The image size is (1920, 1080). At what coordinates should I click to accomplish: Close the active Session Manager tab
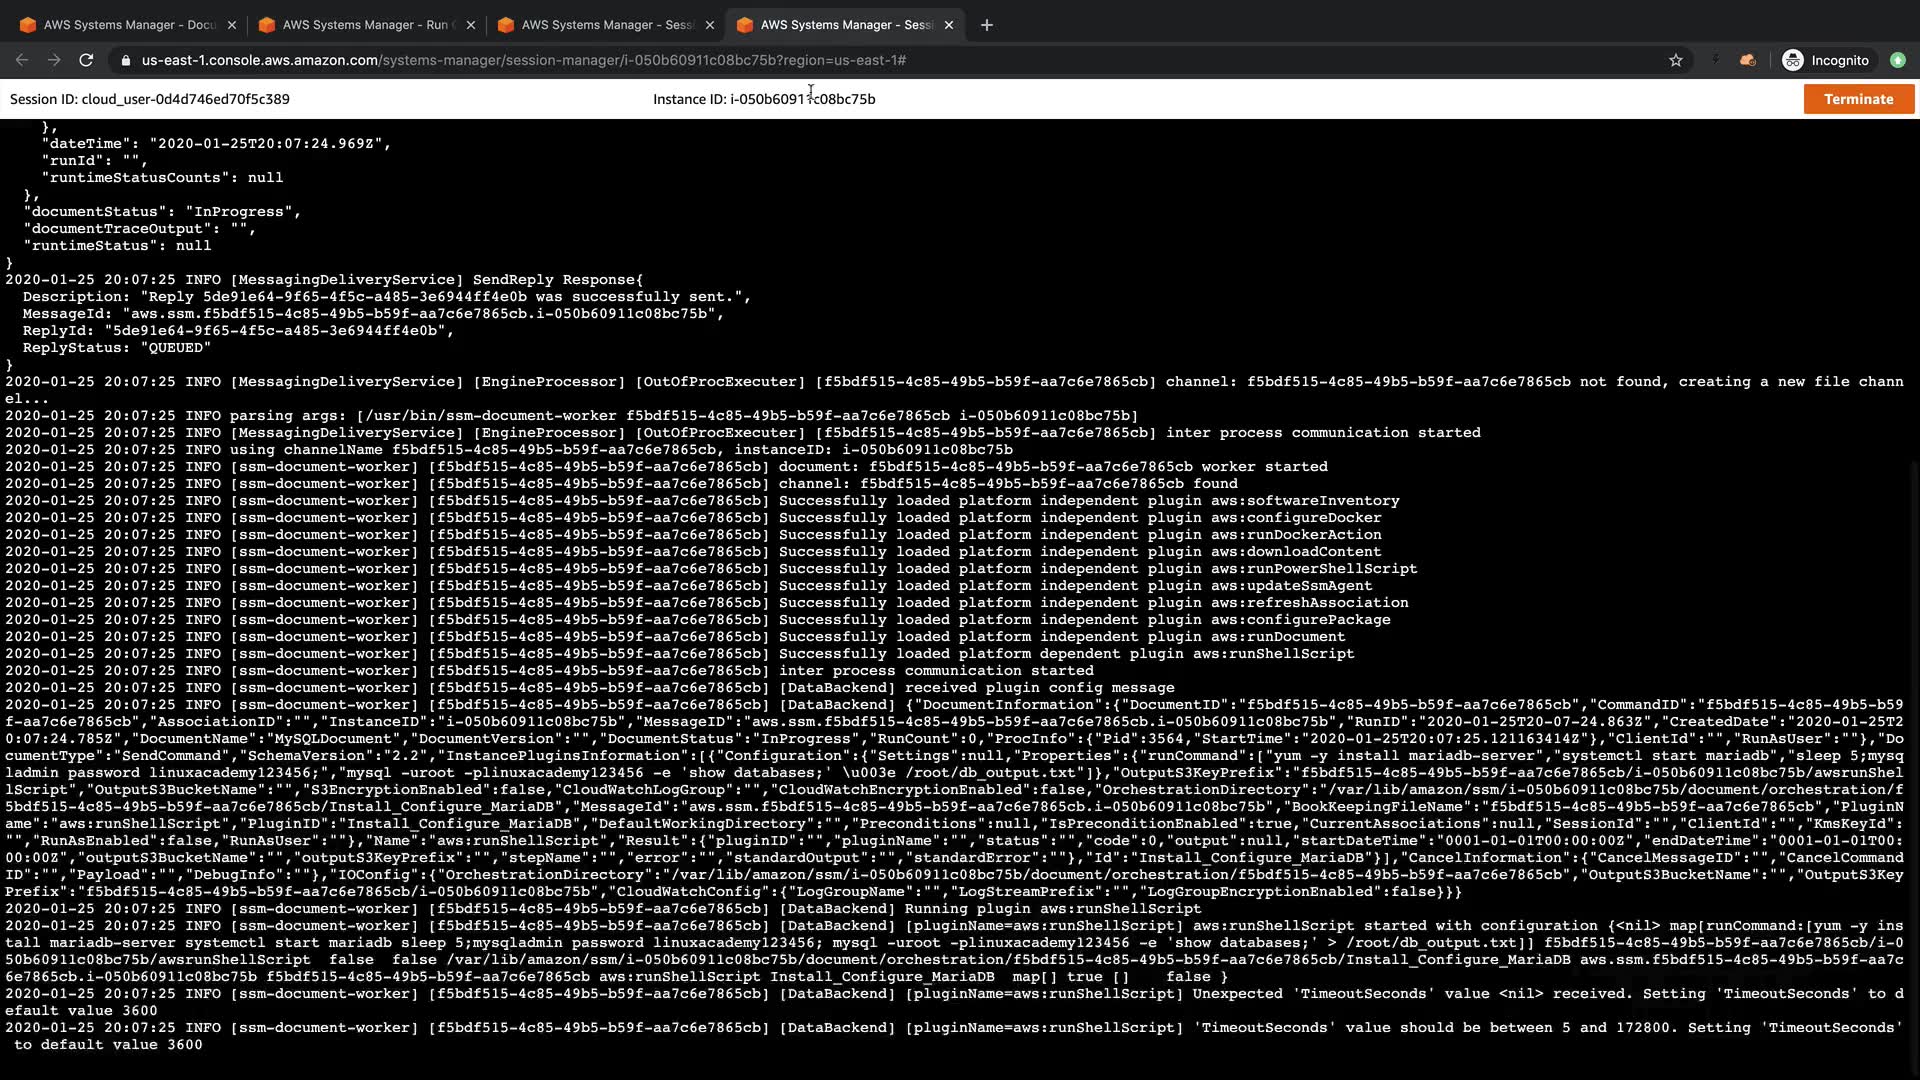click(949, 25)
